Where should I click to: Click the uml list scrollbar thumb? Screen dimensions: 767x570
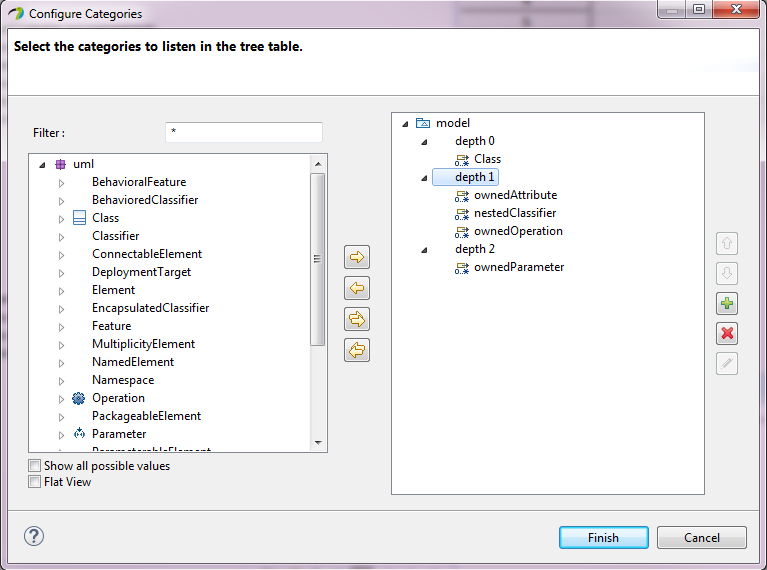317,259
